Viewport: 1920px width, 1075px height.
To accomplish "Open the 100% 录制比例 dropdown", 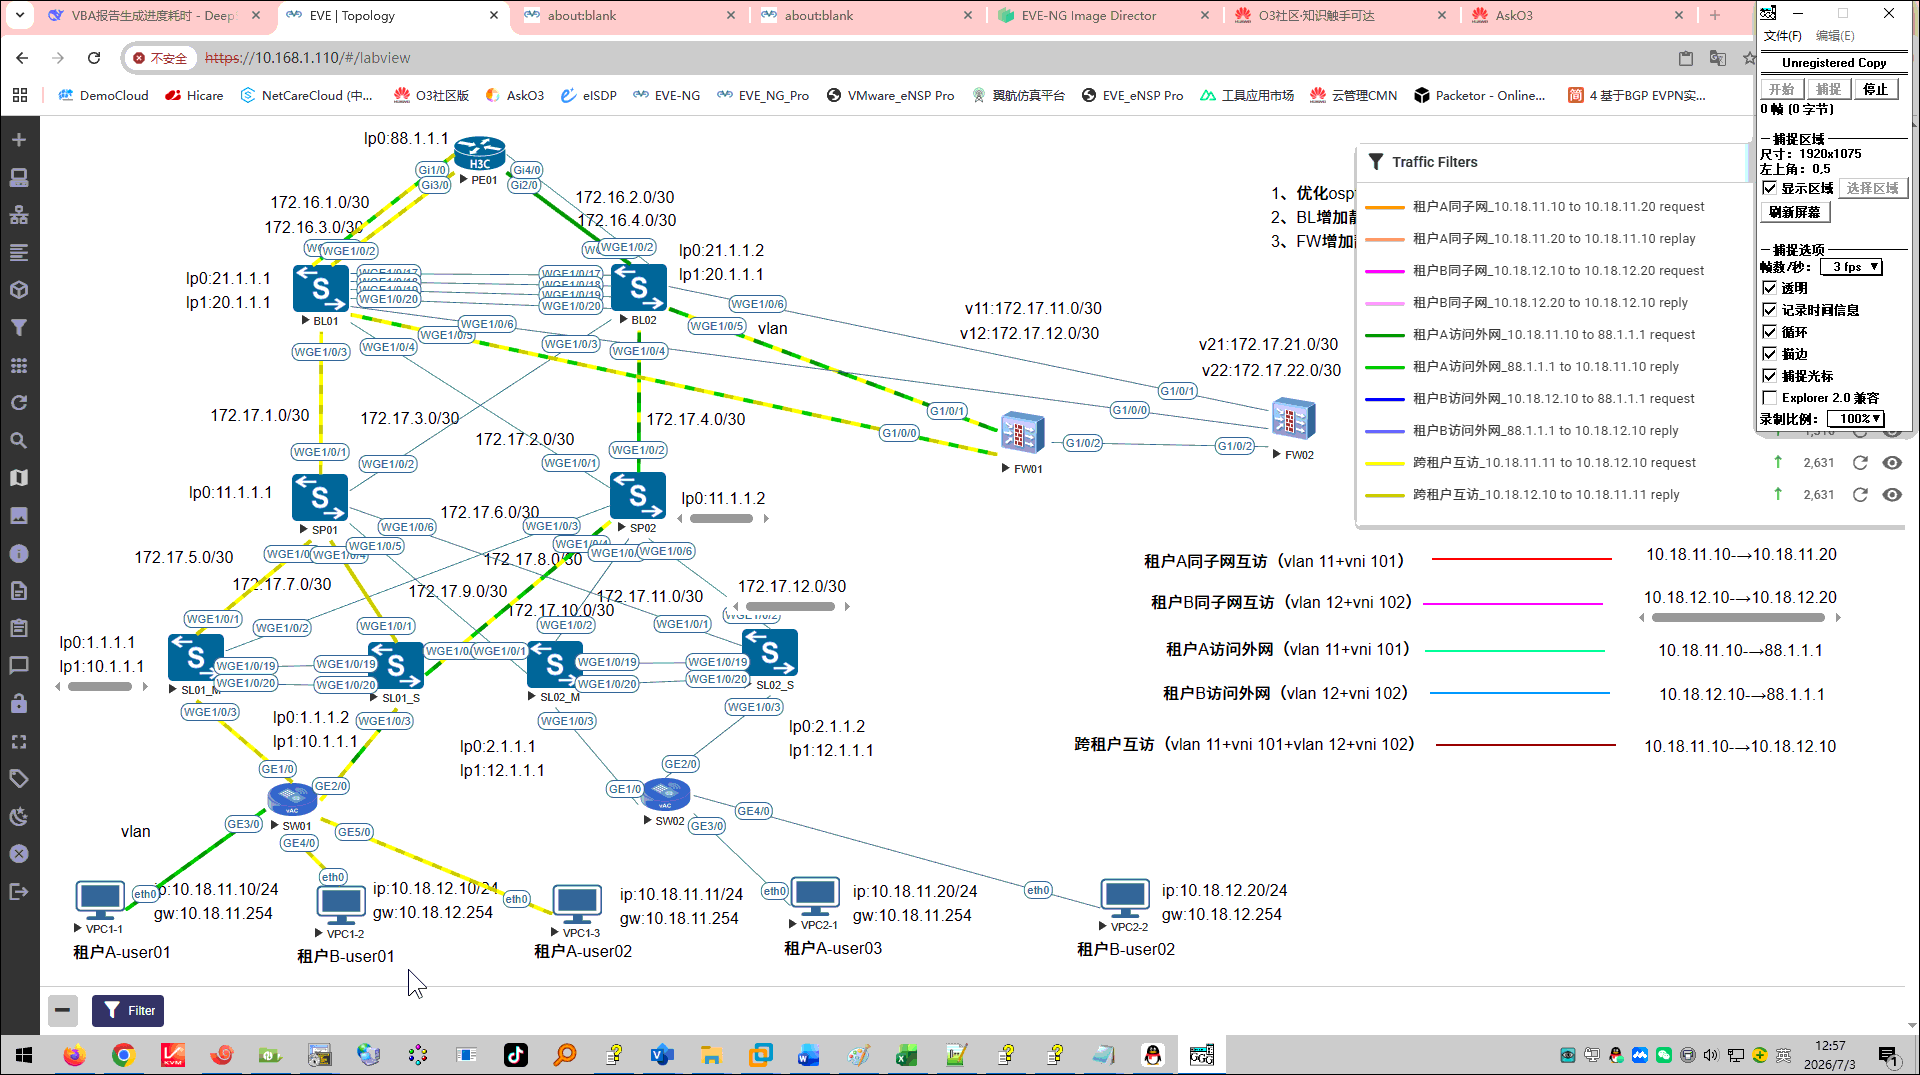I will [x=1856, y=419].
